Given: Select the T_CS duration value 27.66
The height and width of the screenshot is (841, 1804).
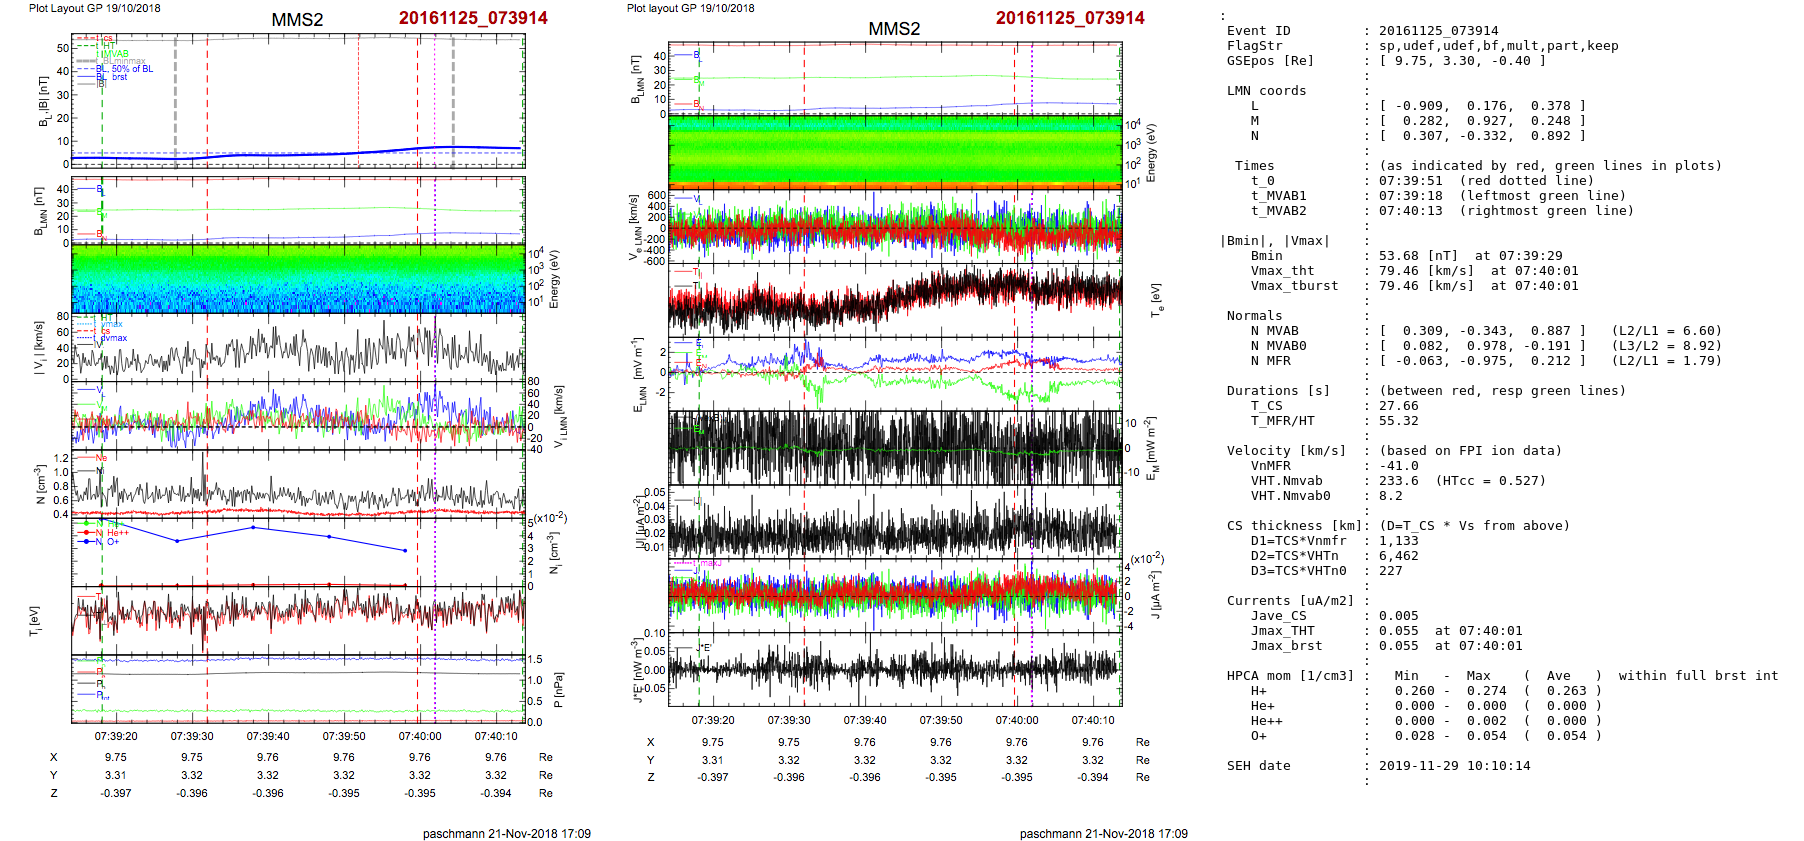Looking at the screenshot, I should click(x=1398, y=406).
